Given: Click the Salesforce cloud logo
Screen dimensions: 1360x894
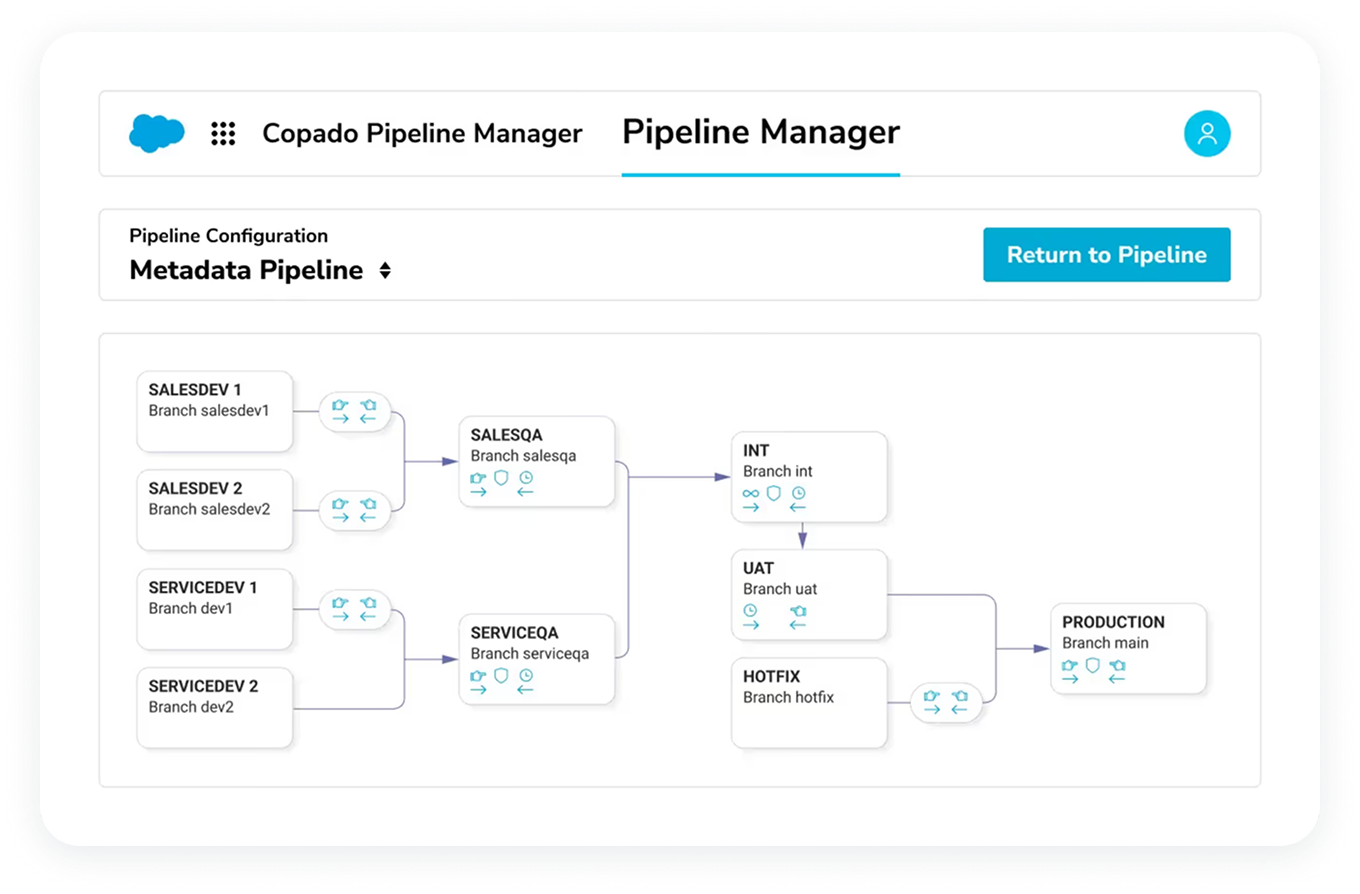Looking at the screenshot, I should (157, 133).
